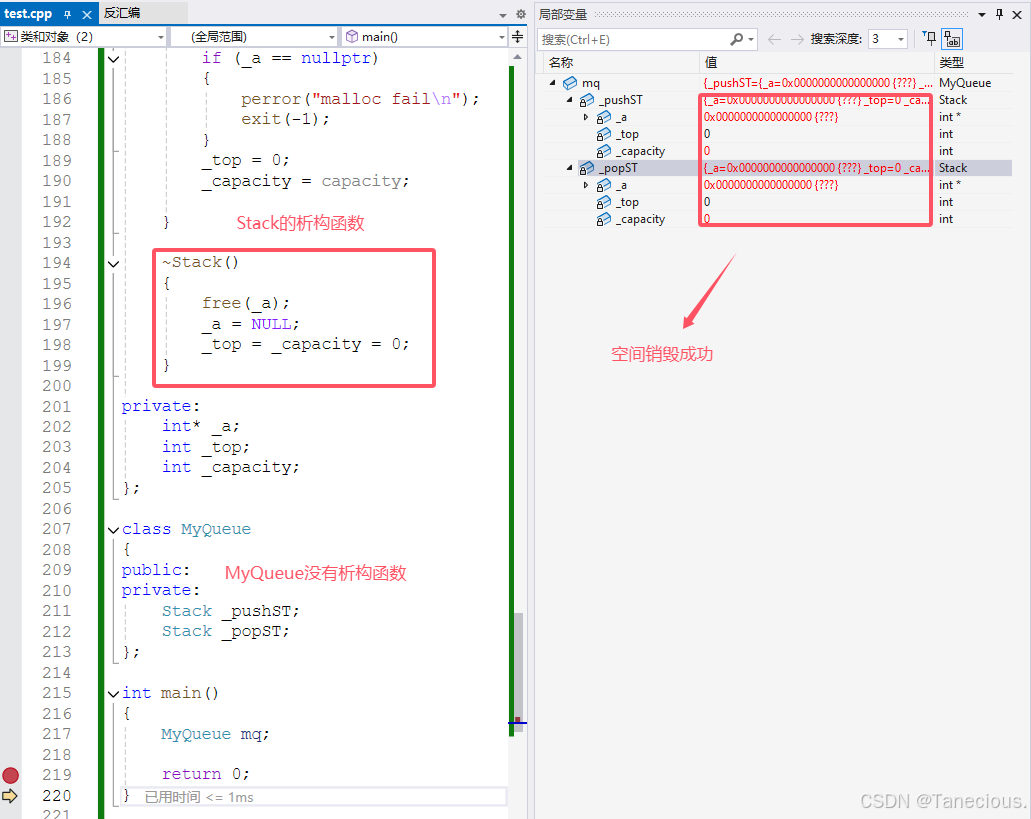Click the _top field icon under _popST

coord(604,203)
